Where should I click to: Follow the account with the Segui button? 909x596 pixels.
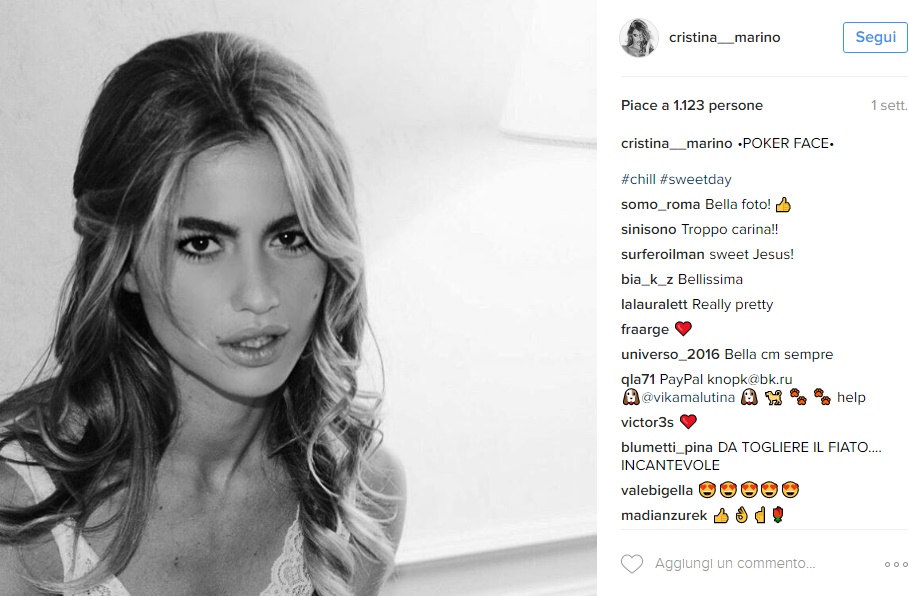tap(875, 37)
